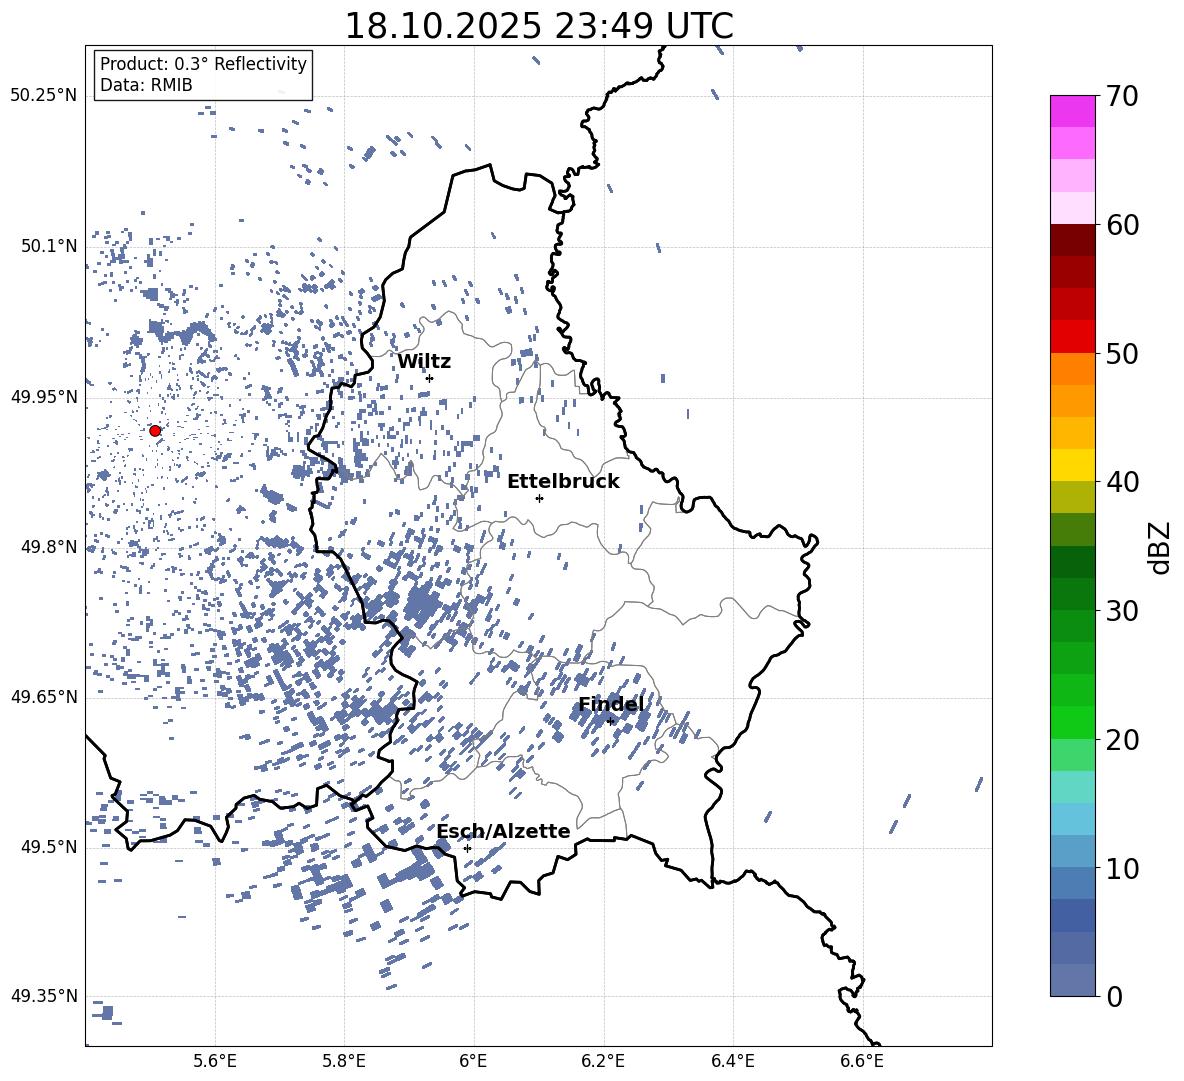Click the Esch/Alzette city label
Viewport: 1184px width, 1081px height.
point(503,831)
